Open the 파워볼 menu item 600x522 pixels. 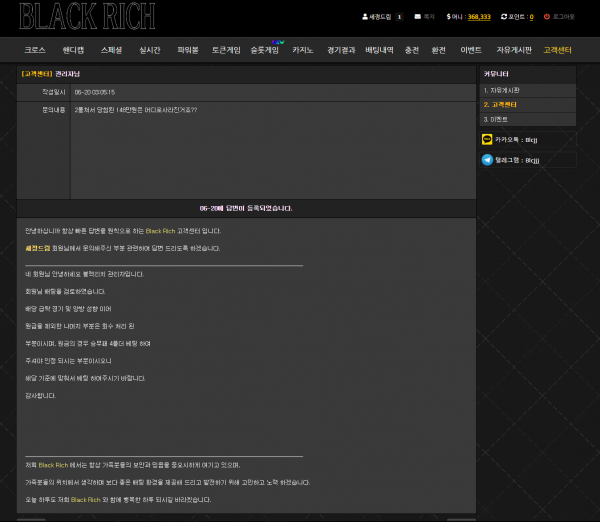188,49
